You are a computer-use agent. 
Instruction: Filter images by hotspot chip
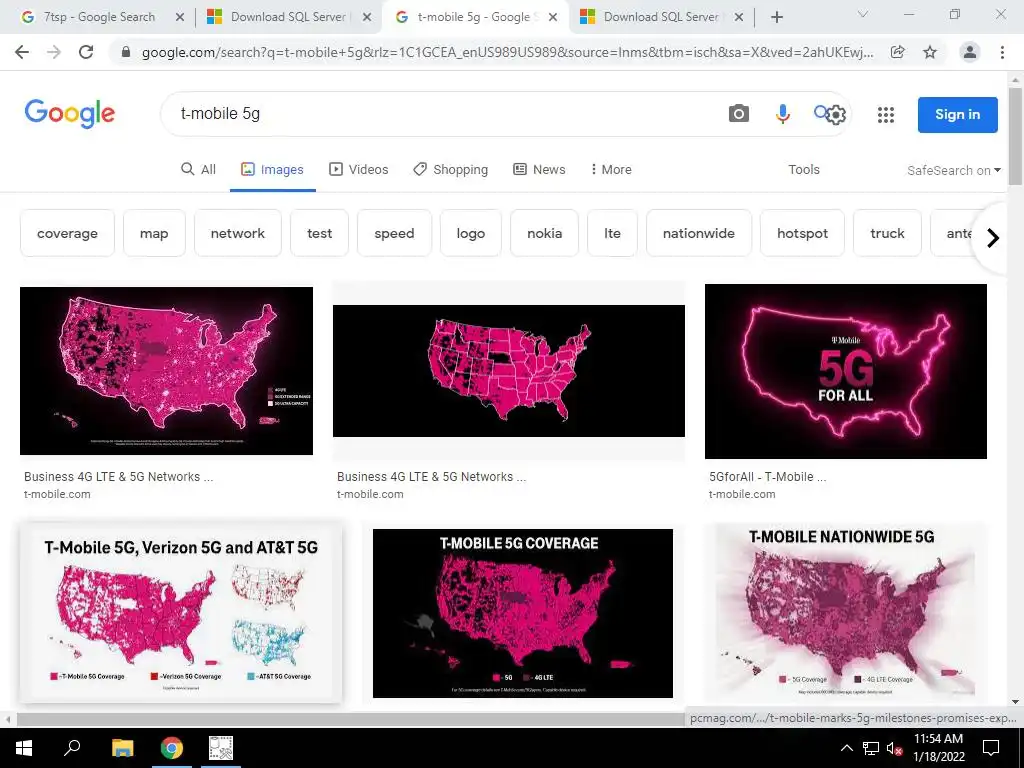[803, 233]
